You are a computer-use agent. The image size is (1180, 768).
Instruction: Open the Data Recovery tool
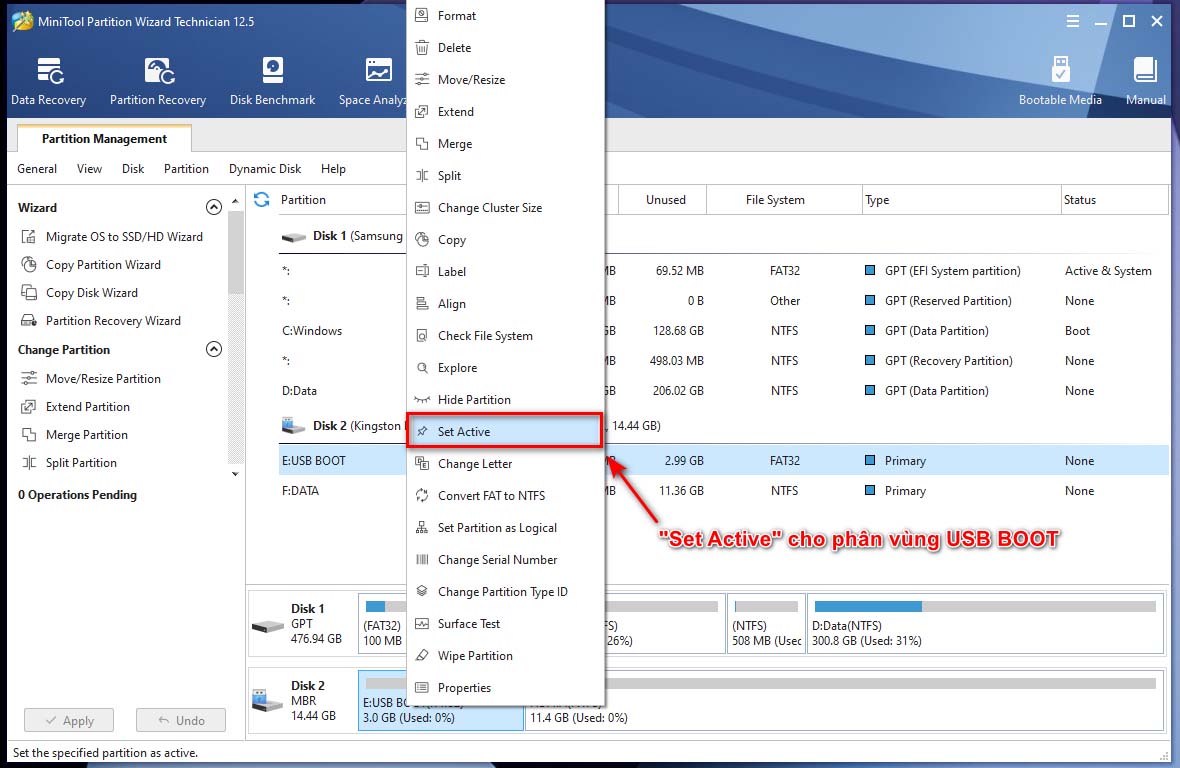pyautogui.click(x=49, y=81)
